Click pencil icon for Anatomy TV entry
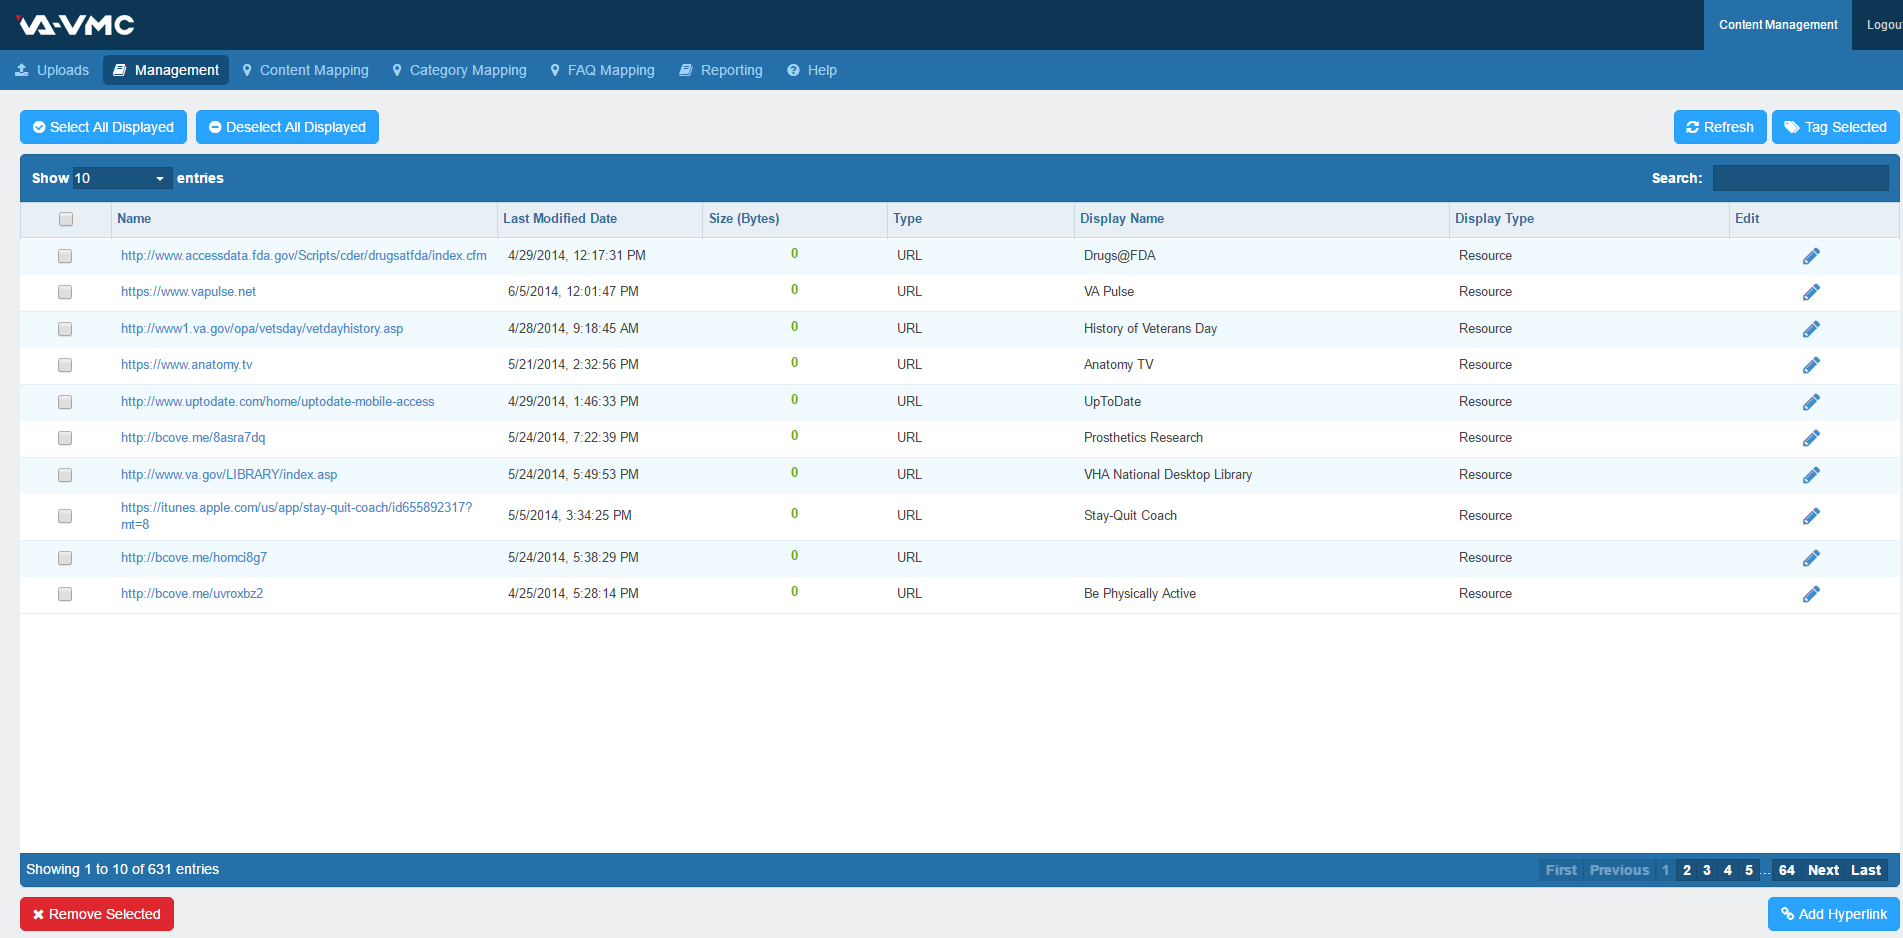 [1810, 365]
